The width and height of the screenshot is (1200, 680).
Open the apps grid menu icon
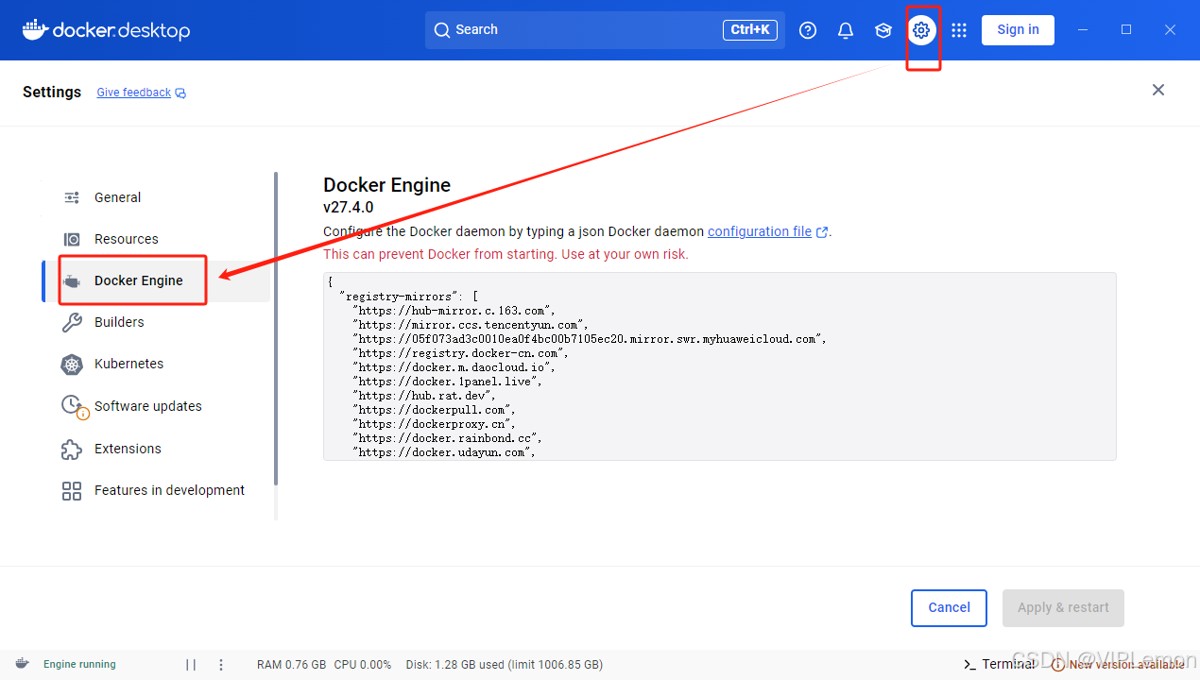click(x=959, y=30)
